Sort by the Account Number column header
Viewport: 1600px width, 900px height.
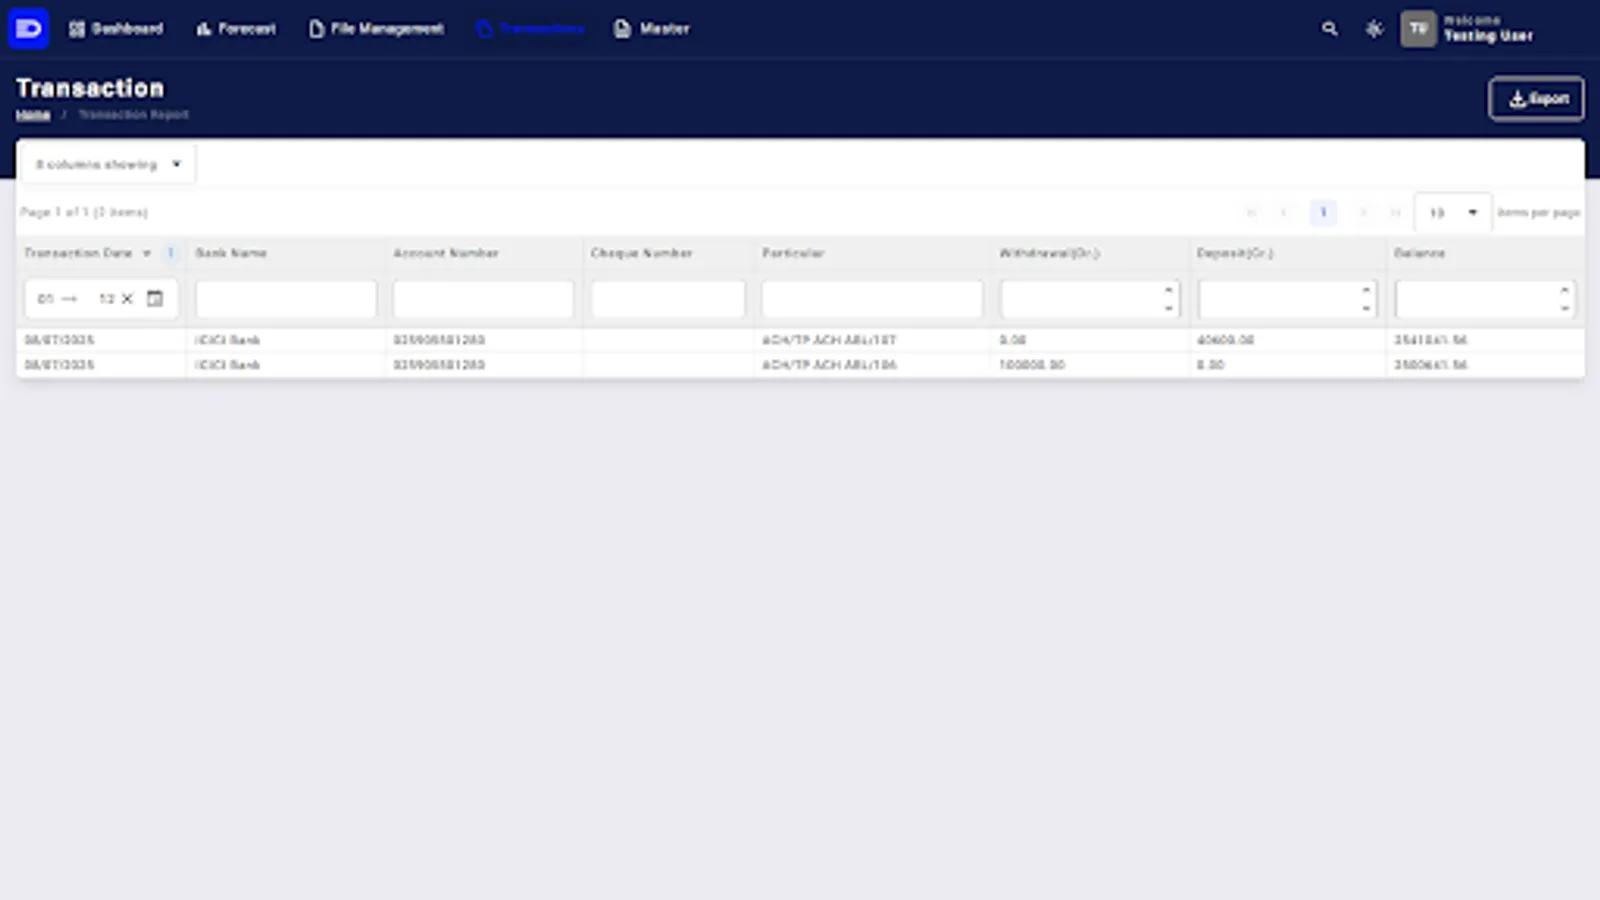[446, 253]
